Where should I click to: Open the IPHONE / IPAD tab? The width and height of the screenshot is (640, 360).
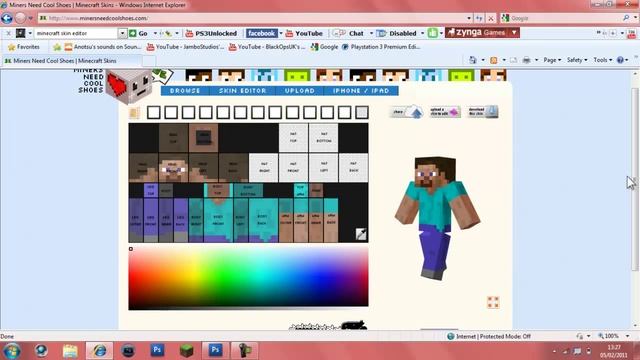[x=361, y=91]
